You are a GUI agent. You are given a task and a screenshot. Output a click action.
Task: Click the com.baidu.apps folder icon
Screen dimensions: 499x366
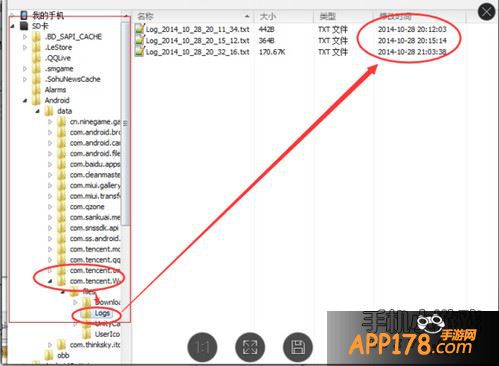pos(61,164)
